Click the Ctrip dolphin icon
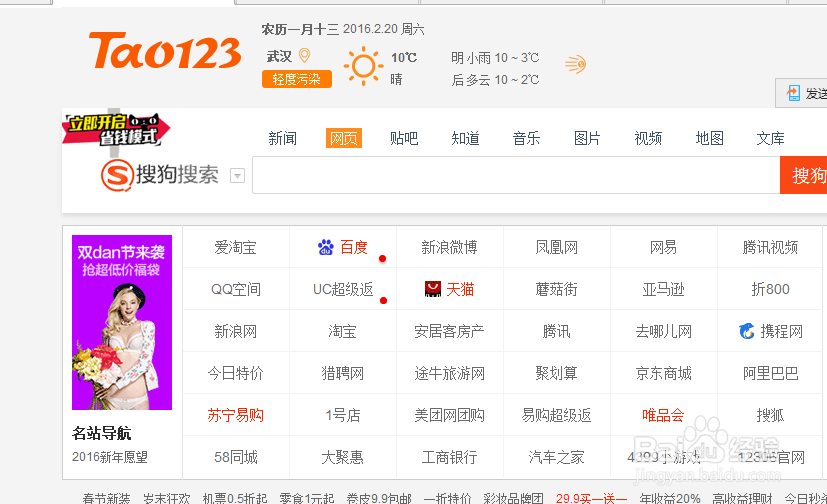This screenshot has height=504, width=827. tap(747, 331)
